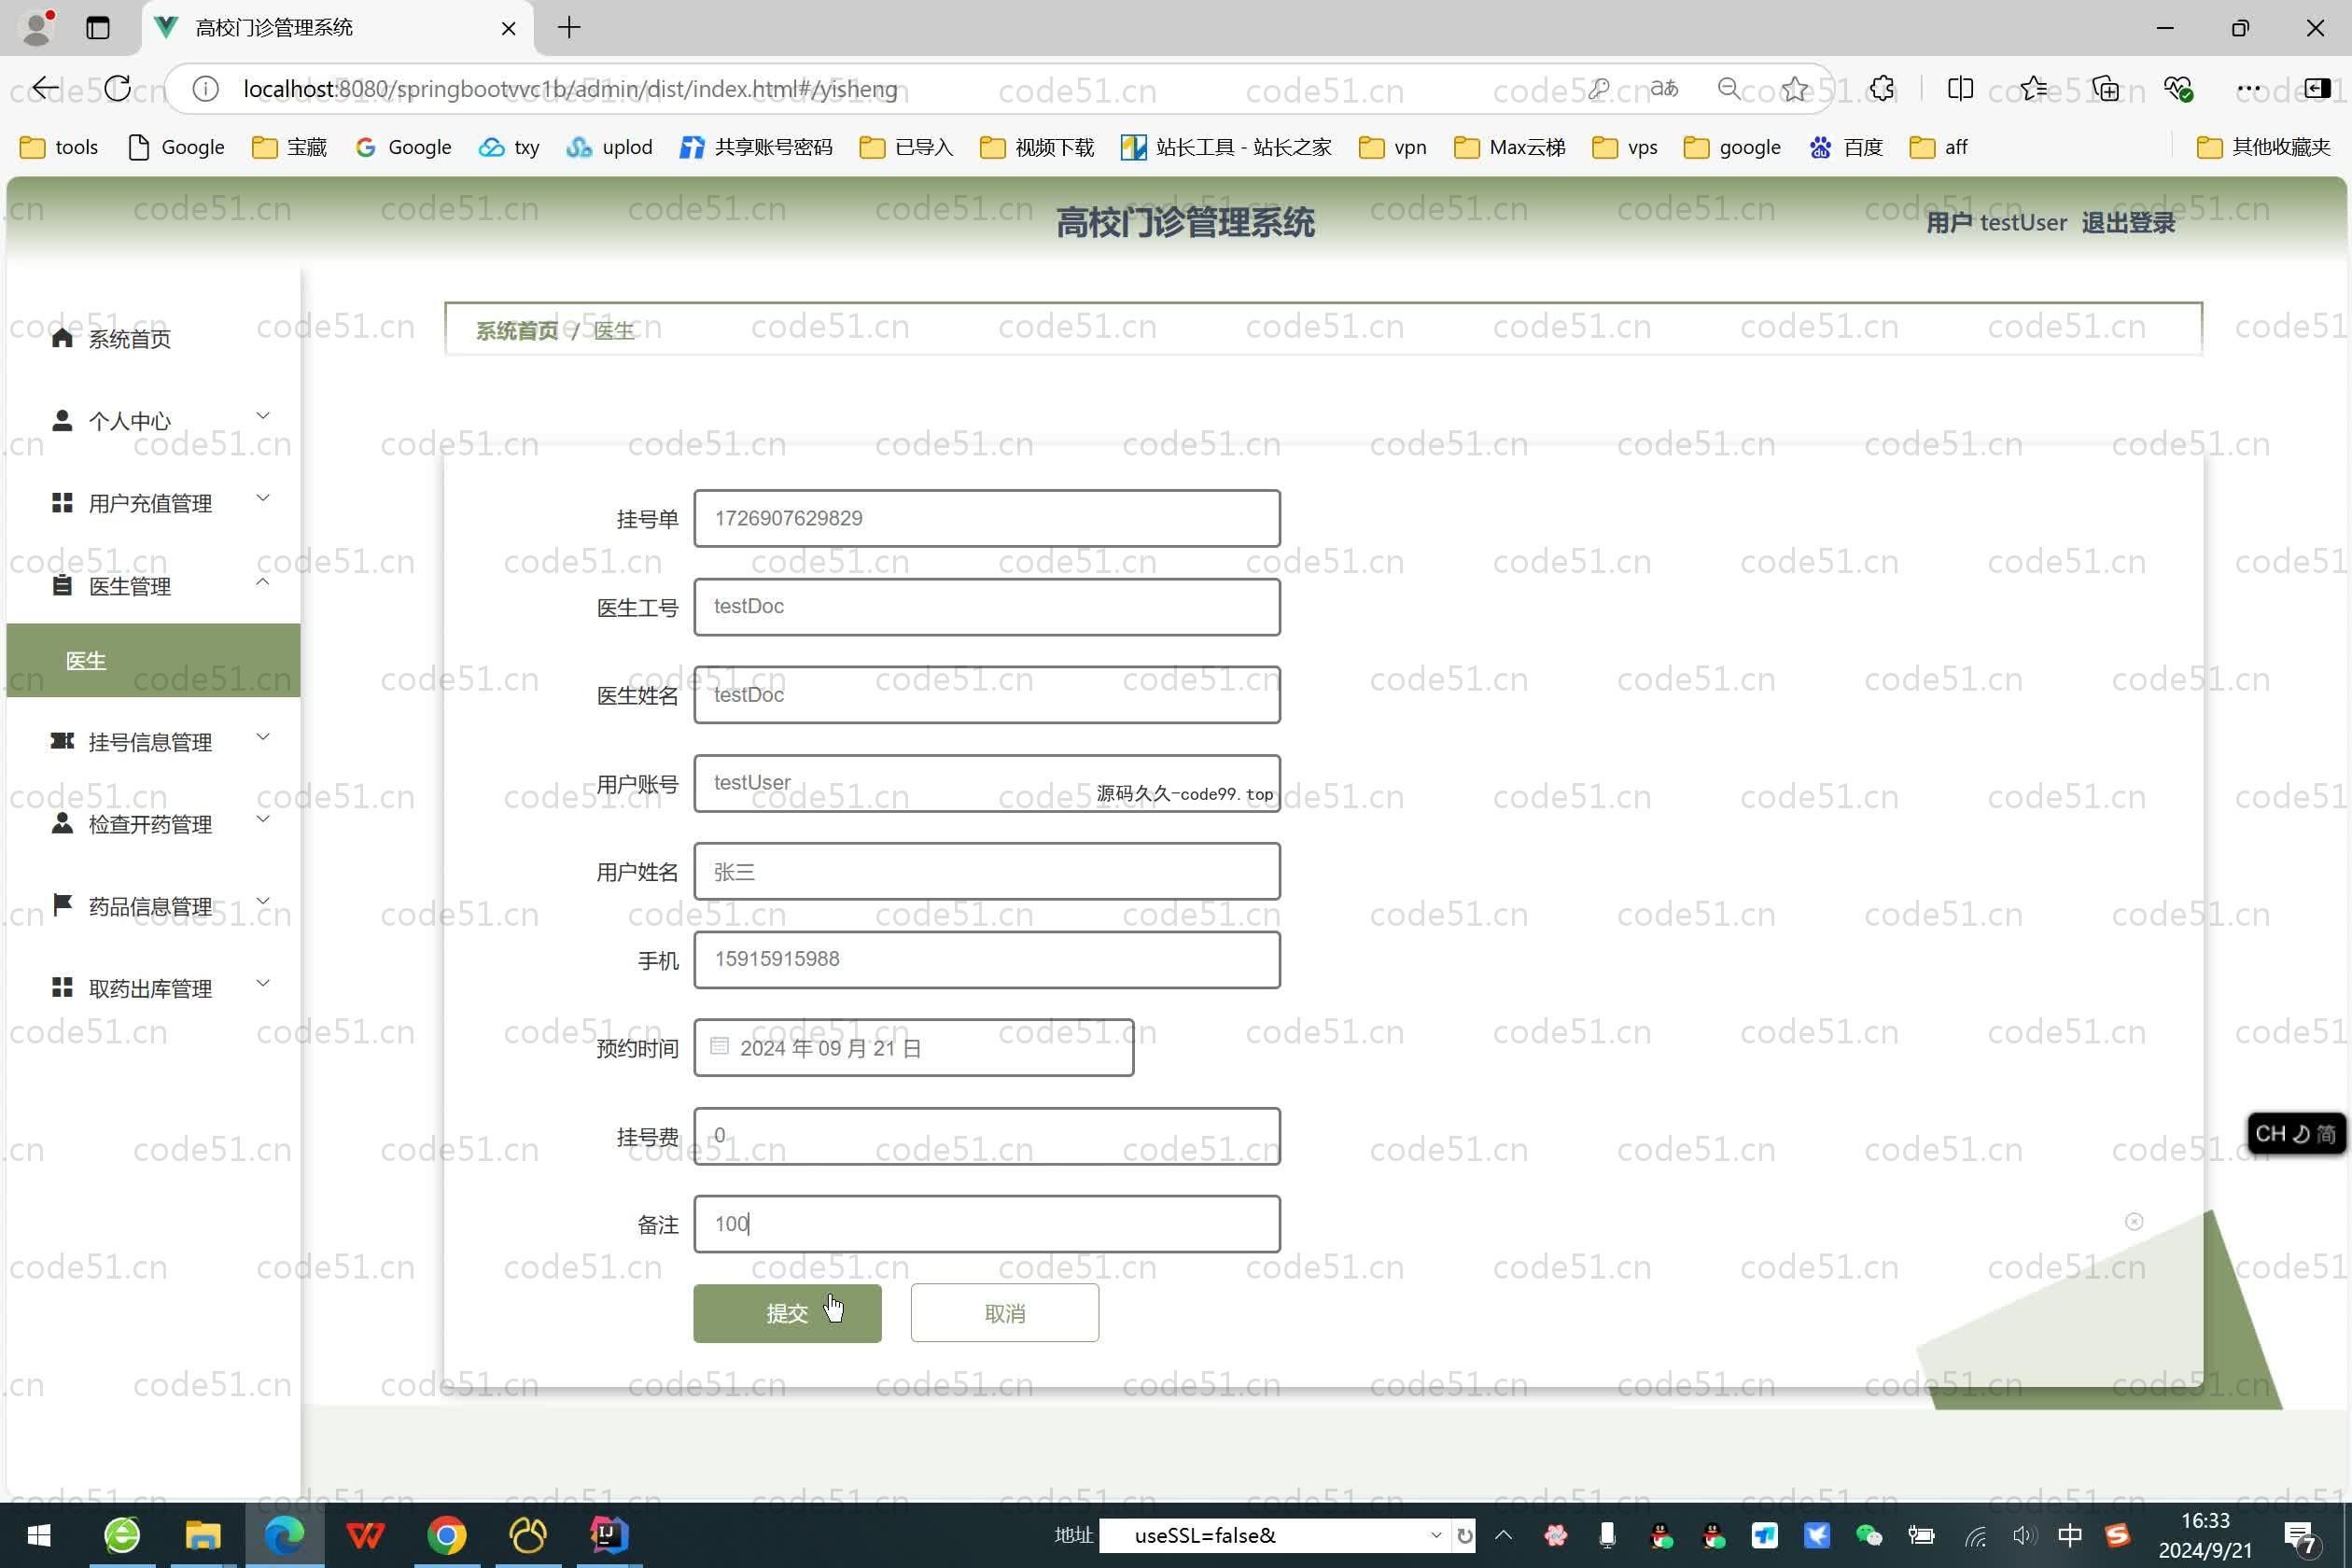2352x1568 pixels.
Task: Click 退出登录 logout link
Action: point(2128,222)
